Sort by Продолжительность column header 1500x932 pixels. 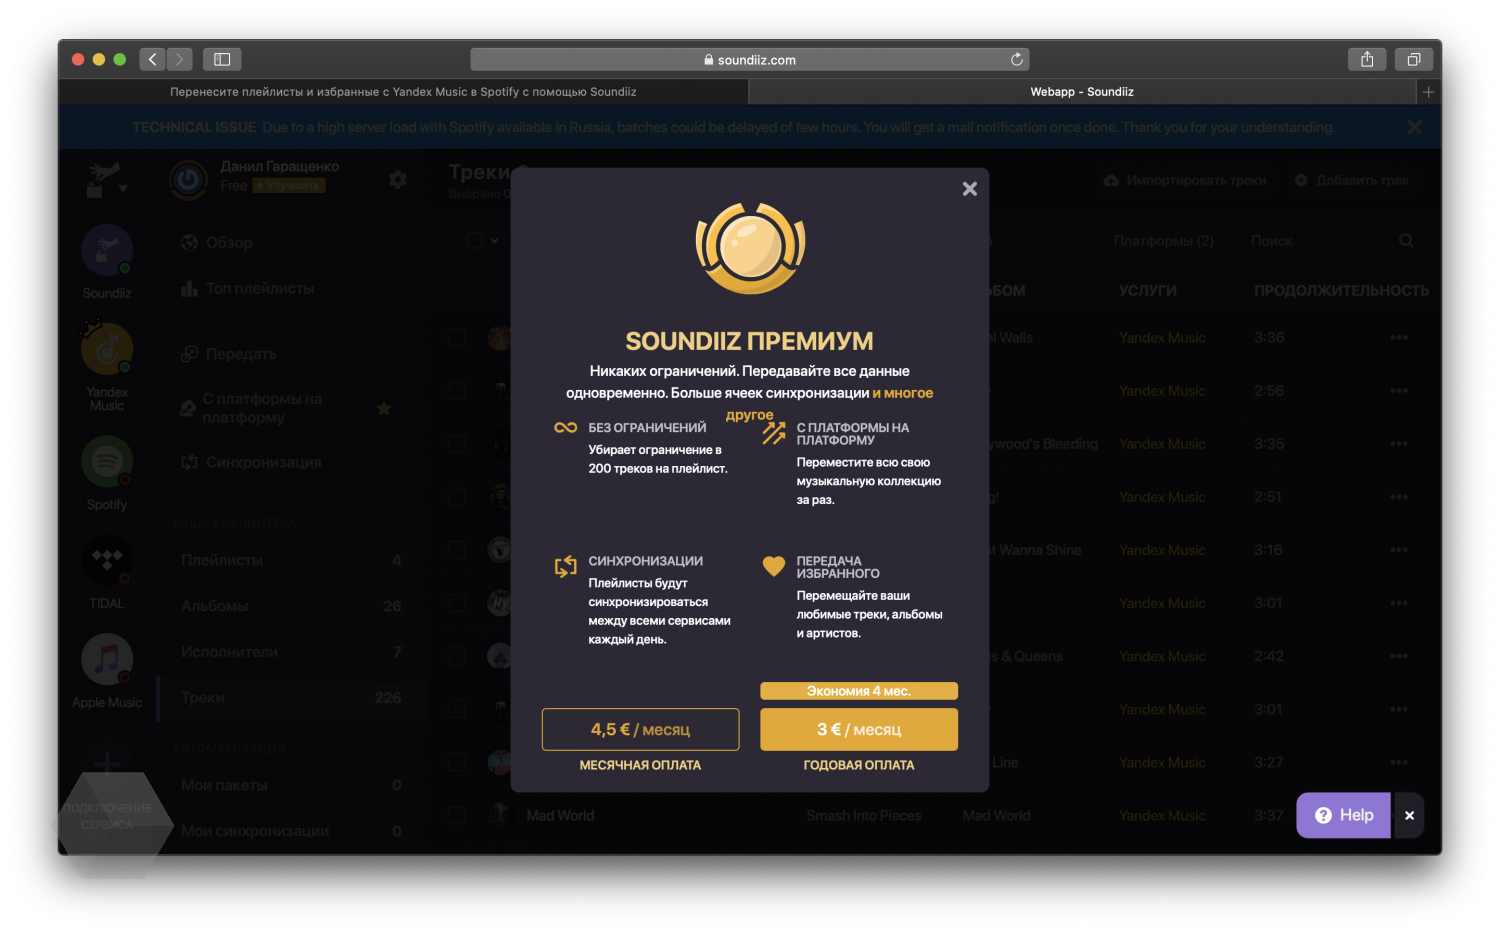1341,291
